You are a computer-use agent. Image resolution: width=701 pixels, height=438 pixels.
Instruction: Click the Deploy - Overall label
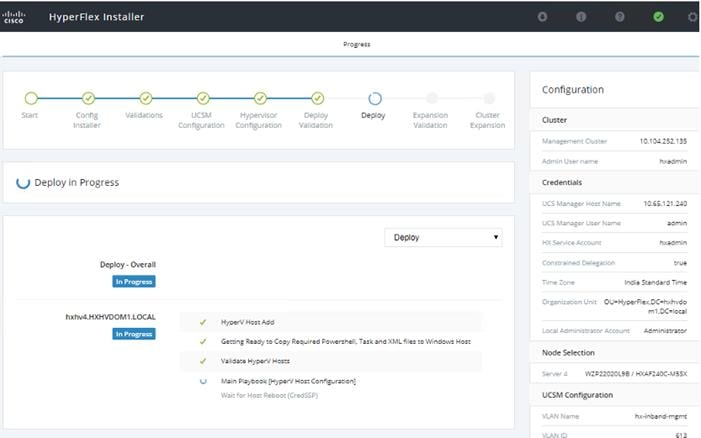128,265
